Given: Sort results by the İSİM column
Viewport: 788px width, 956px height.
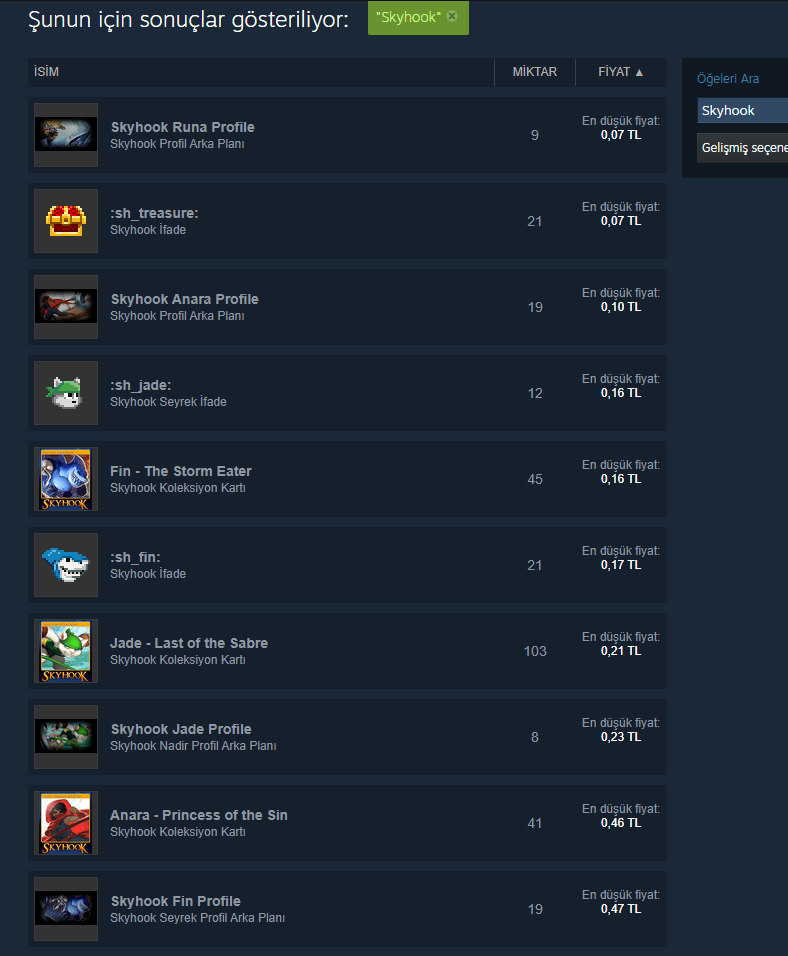Looking at the screenshot, I should pyautogui.click(x=46, y=72).
